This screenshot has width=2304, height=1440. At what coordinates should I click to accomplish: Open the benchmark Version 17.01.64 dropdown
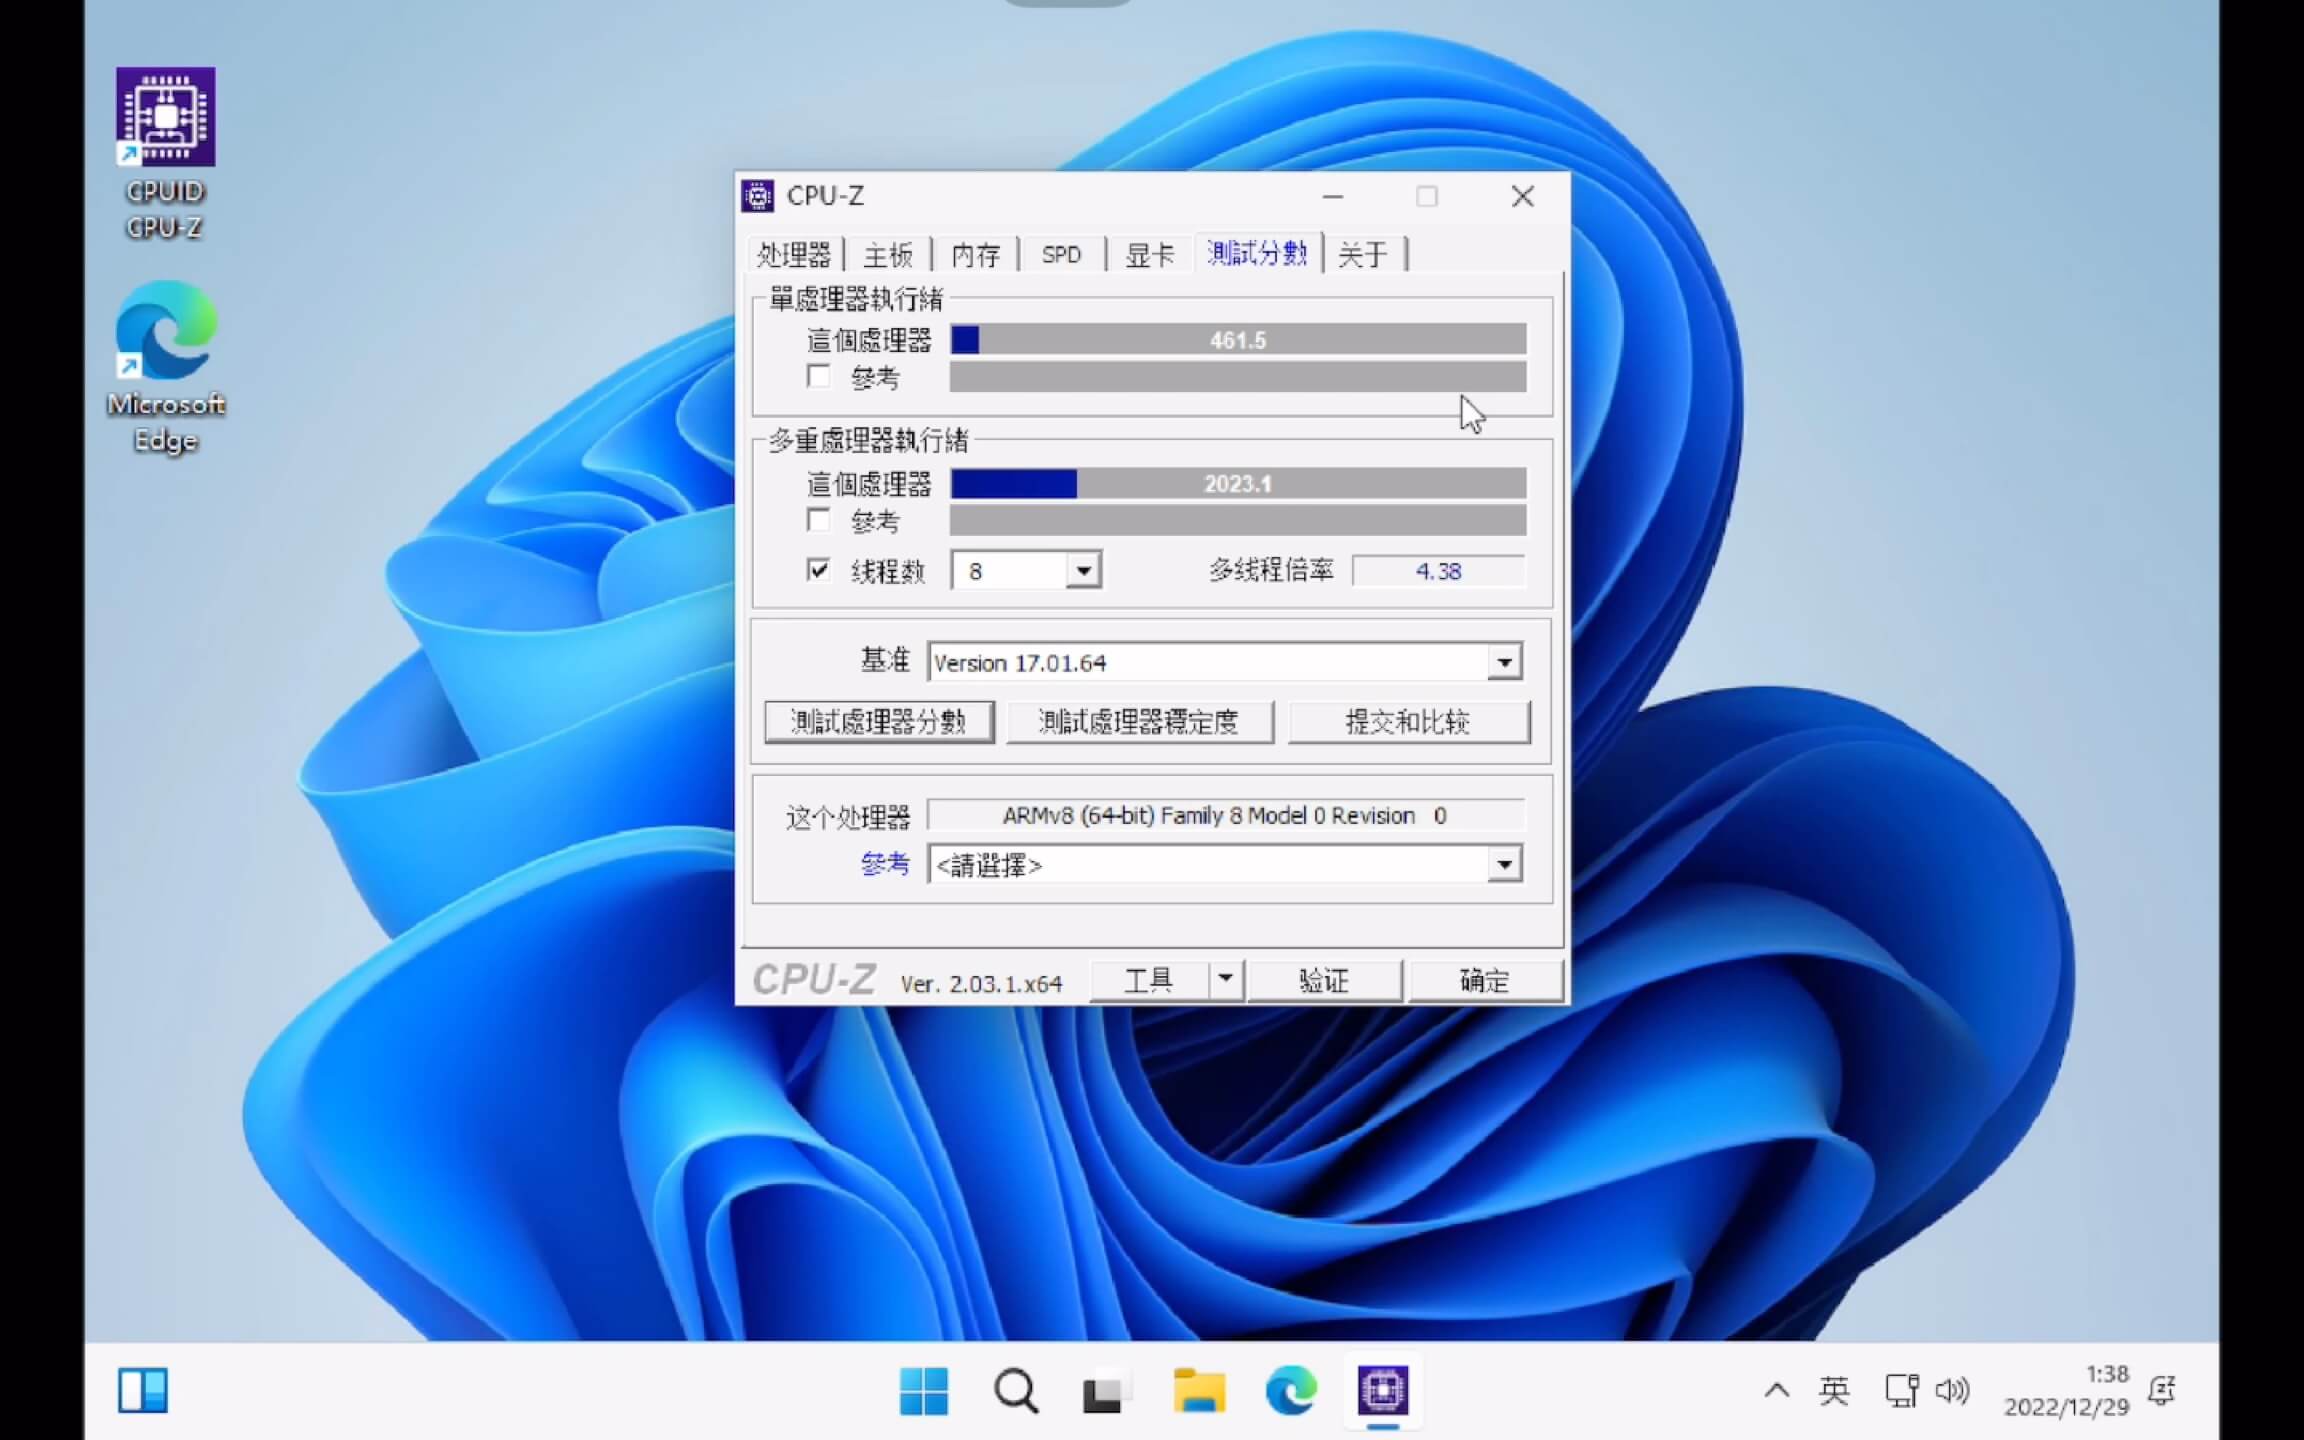(x=1503, y=662)
